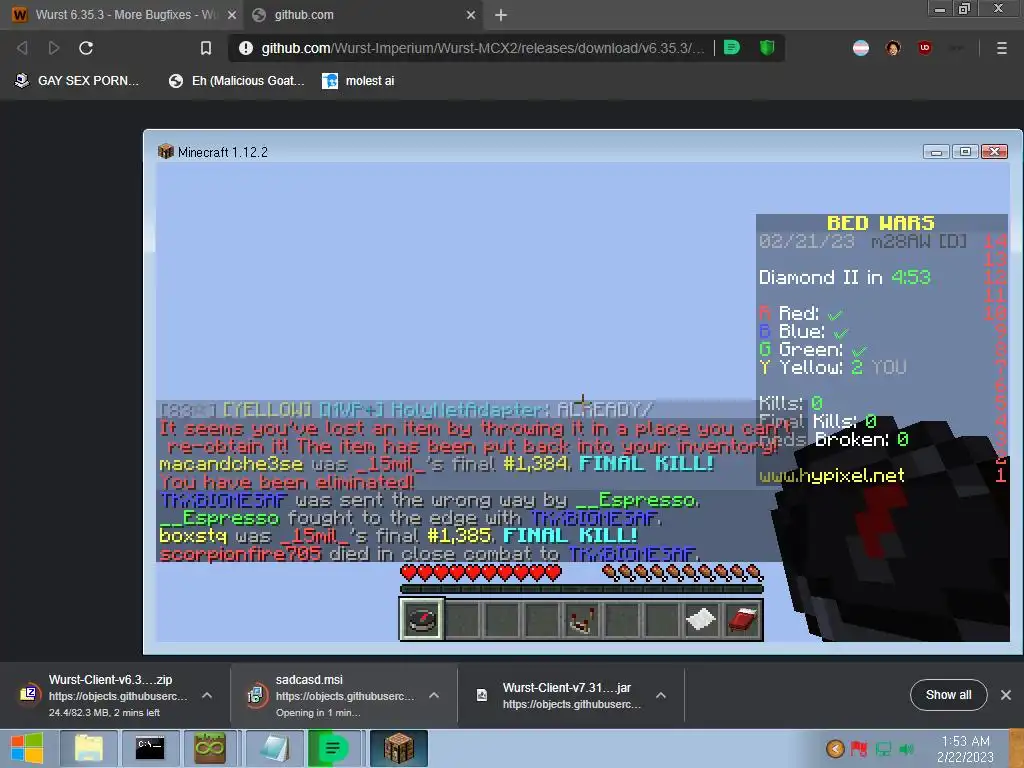The width and height of the screenshot is (1024, 768).
Task: Close the github.com tab
Action: click(471, 15)
